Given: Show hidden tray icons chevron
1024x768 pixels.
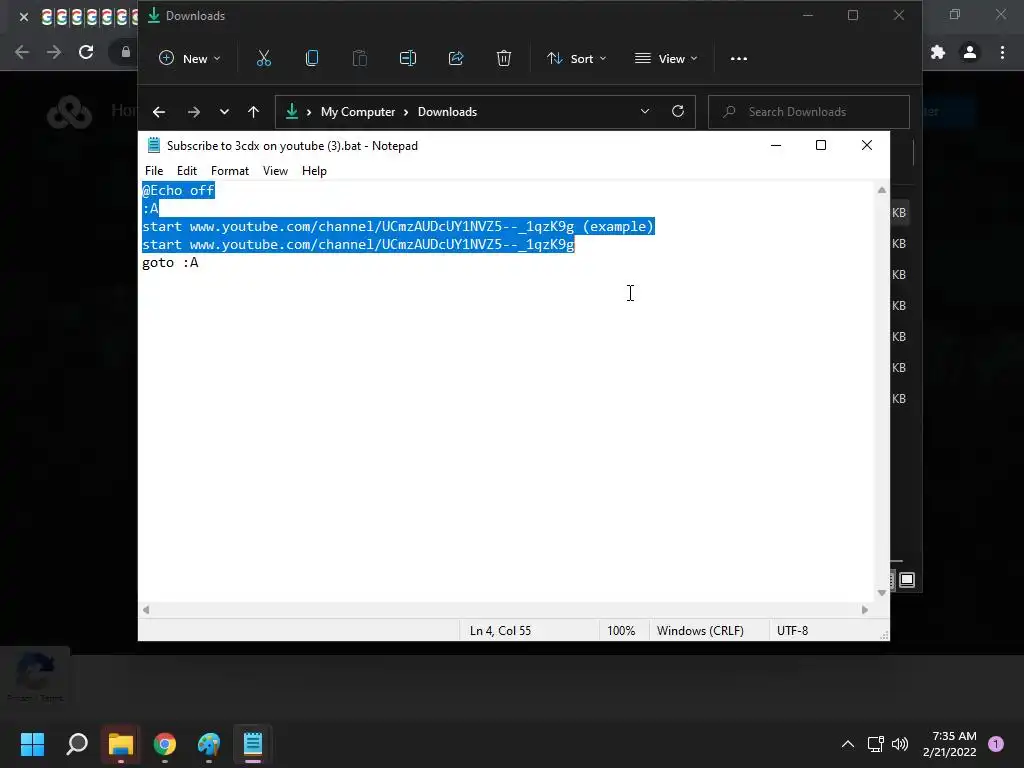Looking at the screenshot, I should pyautogui.click(x=848, y=744).
